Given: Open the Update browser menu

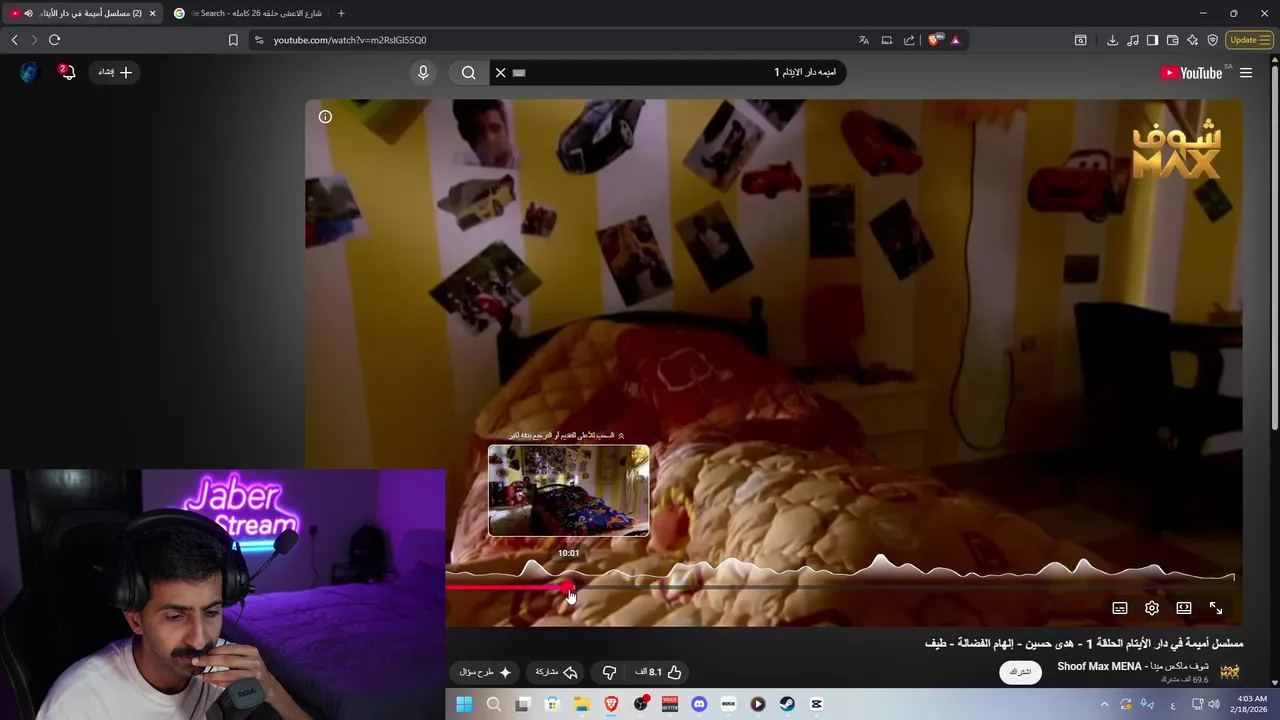Looking at the screenshot, I should click(x=1249, y=40).
